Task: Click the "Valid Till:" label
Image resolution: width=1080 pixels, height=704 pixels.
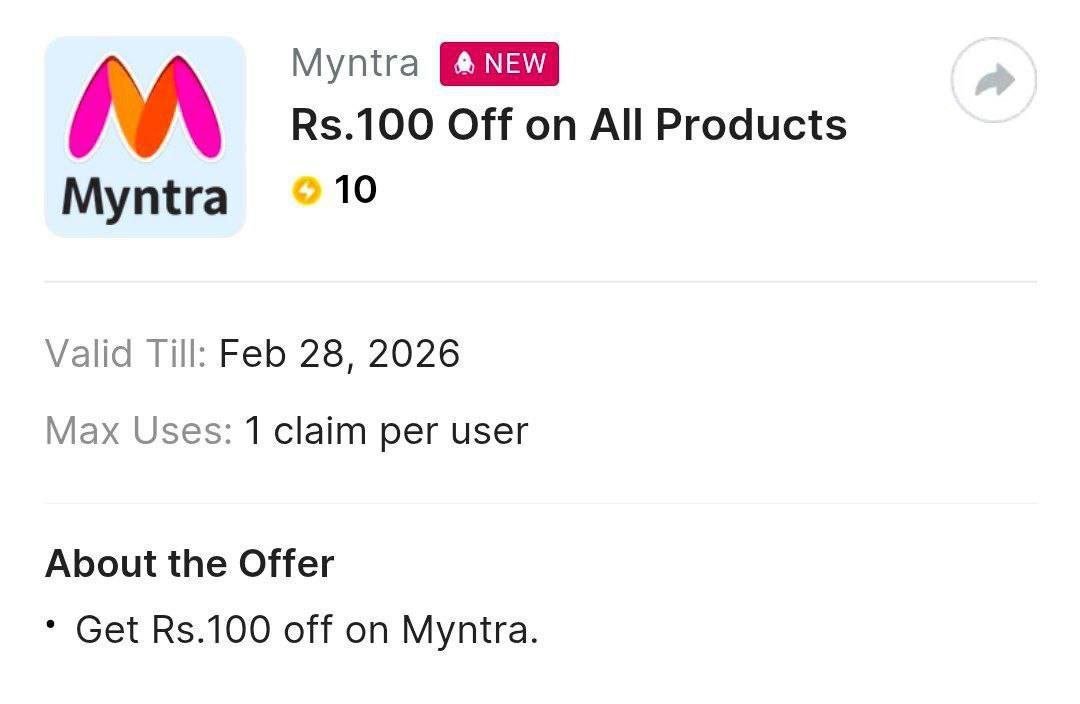Action: pos(126,354)
